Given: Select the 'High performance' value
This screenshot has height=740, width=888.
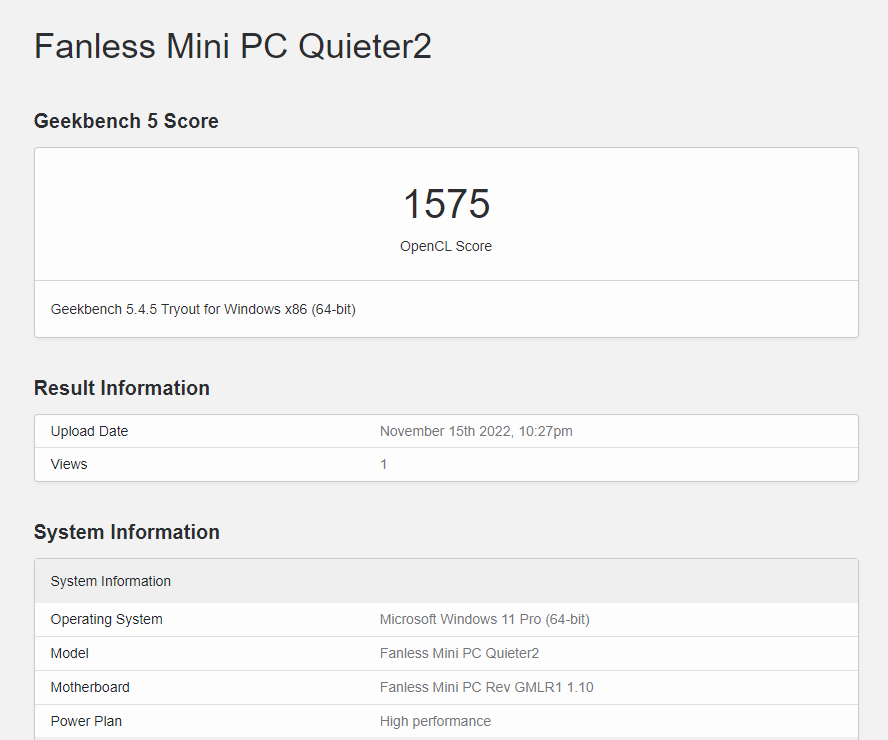Looking at the screenshot, I should (436, 721).
